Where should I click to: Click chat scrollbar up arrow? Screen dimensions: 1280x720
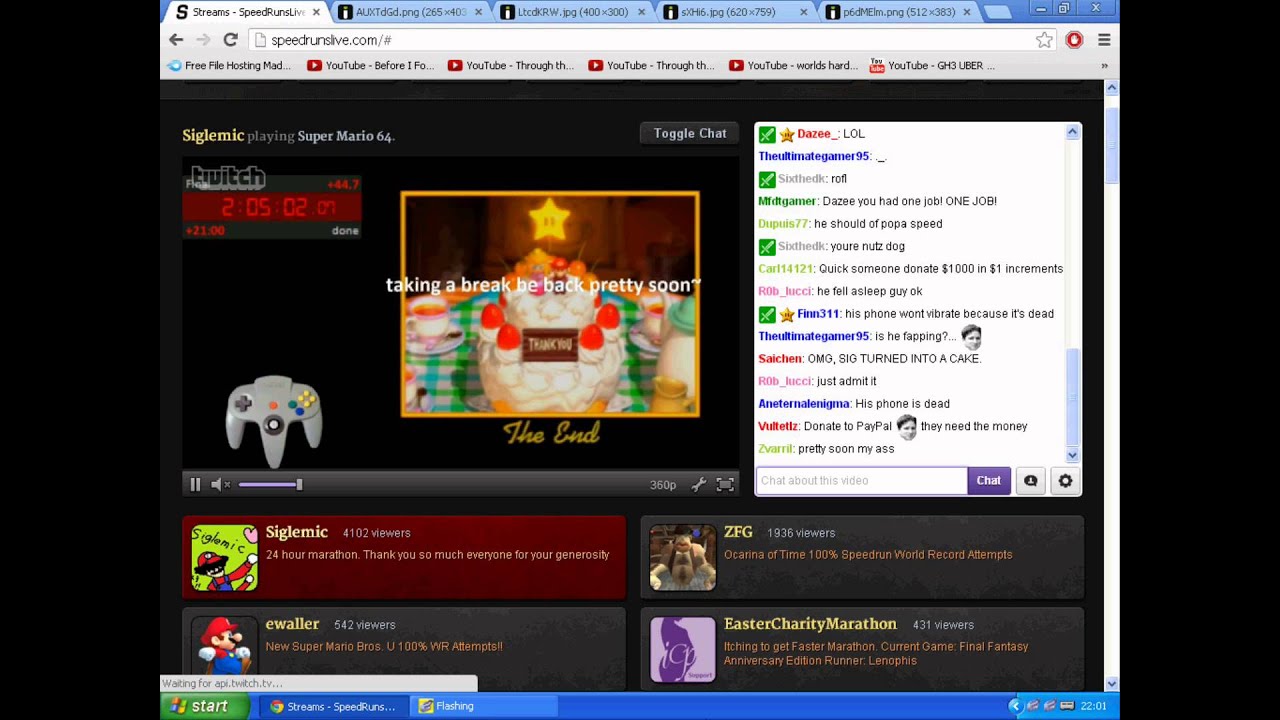point(1072,132)
